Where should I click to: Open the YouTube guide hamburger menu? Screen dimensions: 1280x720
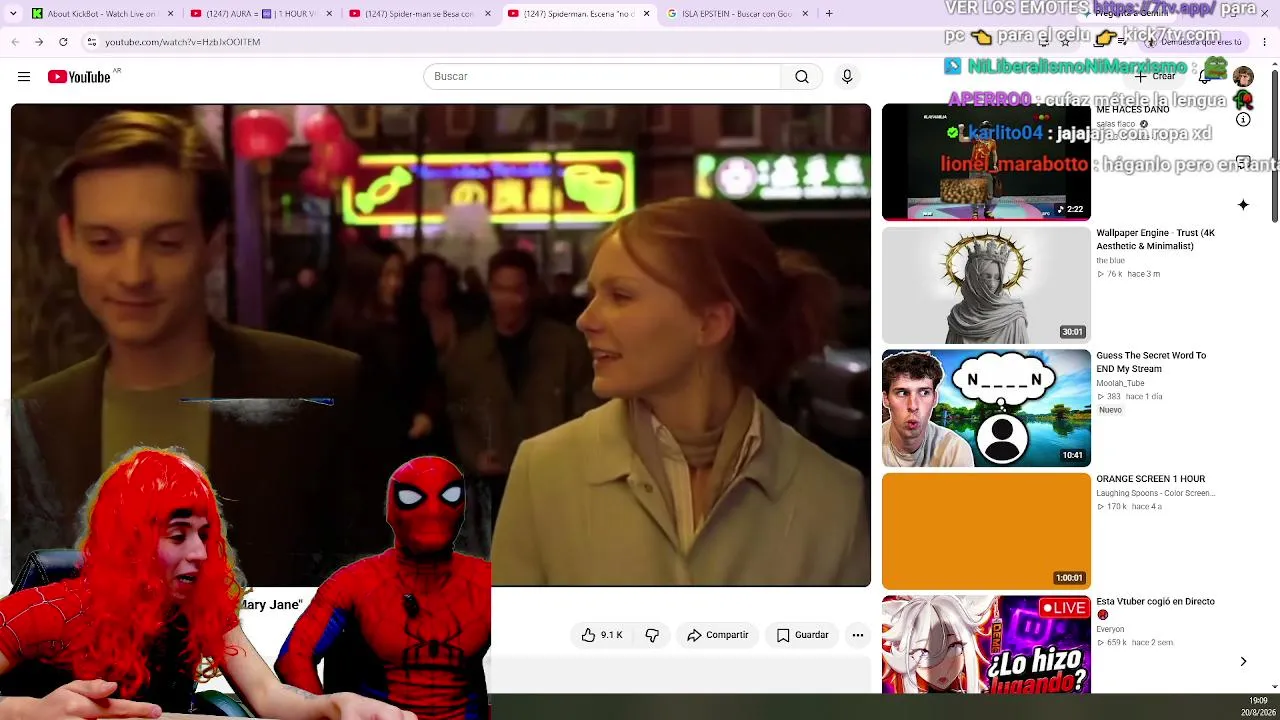coord(24,77)
